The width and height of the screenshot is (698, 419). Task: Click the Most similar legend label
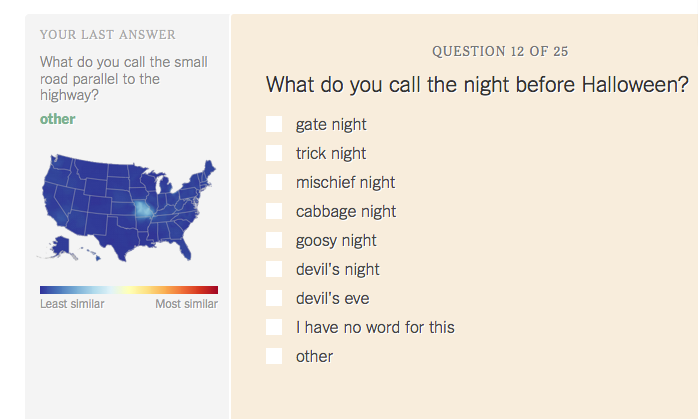(187, 304)
